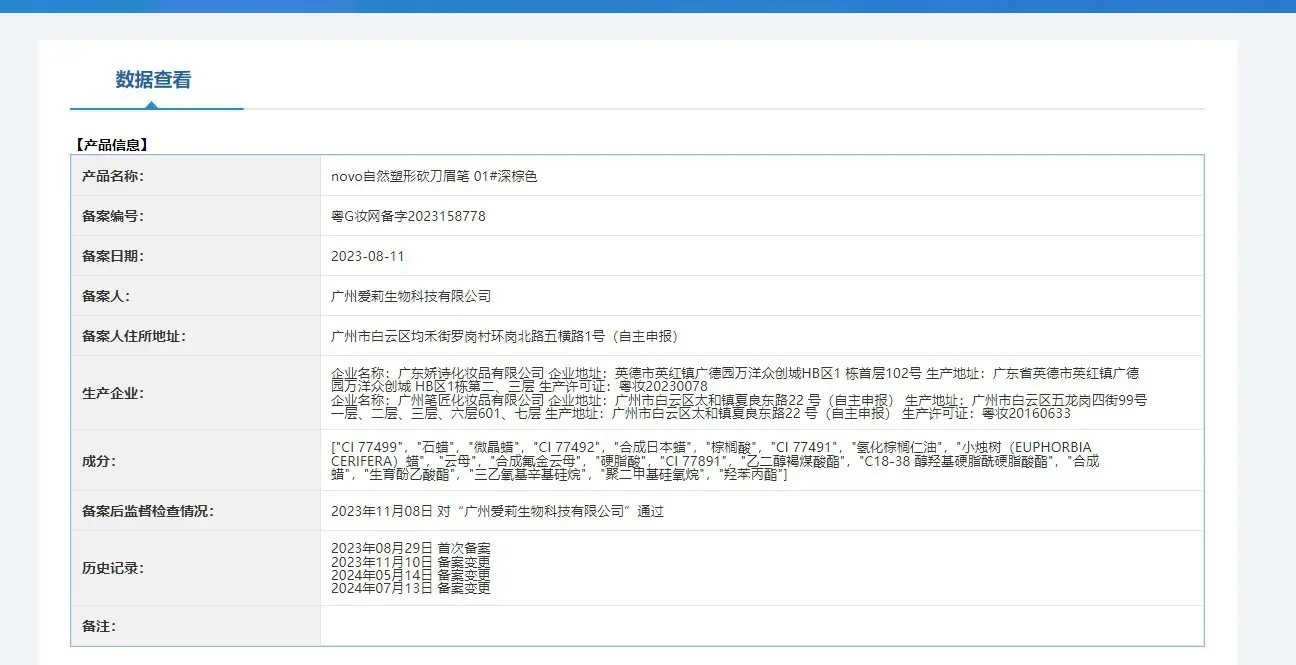Select history entry 2023年08月29日 首次备案
This screenshot has width=1296, height=665.
pos(411,548)
